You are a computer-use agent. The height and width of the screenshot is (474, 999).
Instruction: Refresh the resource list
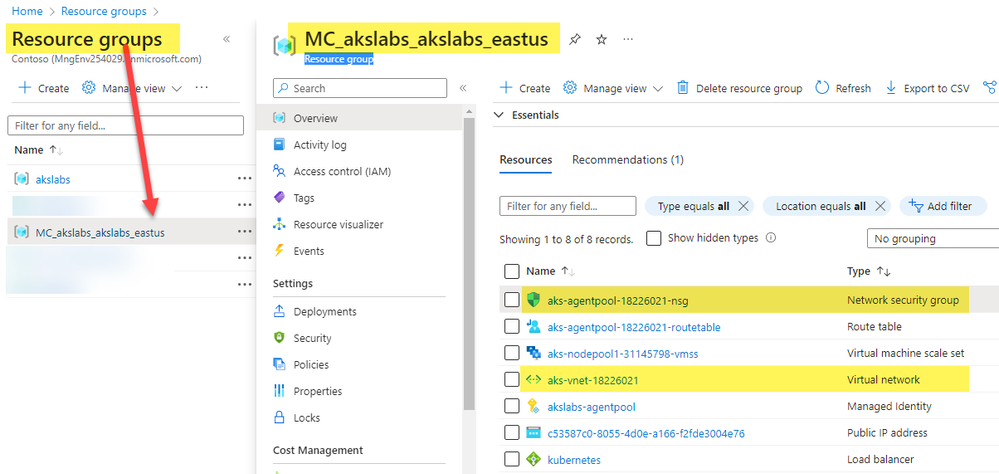point(843,88)
